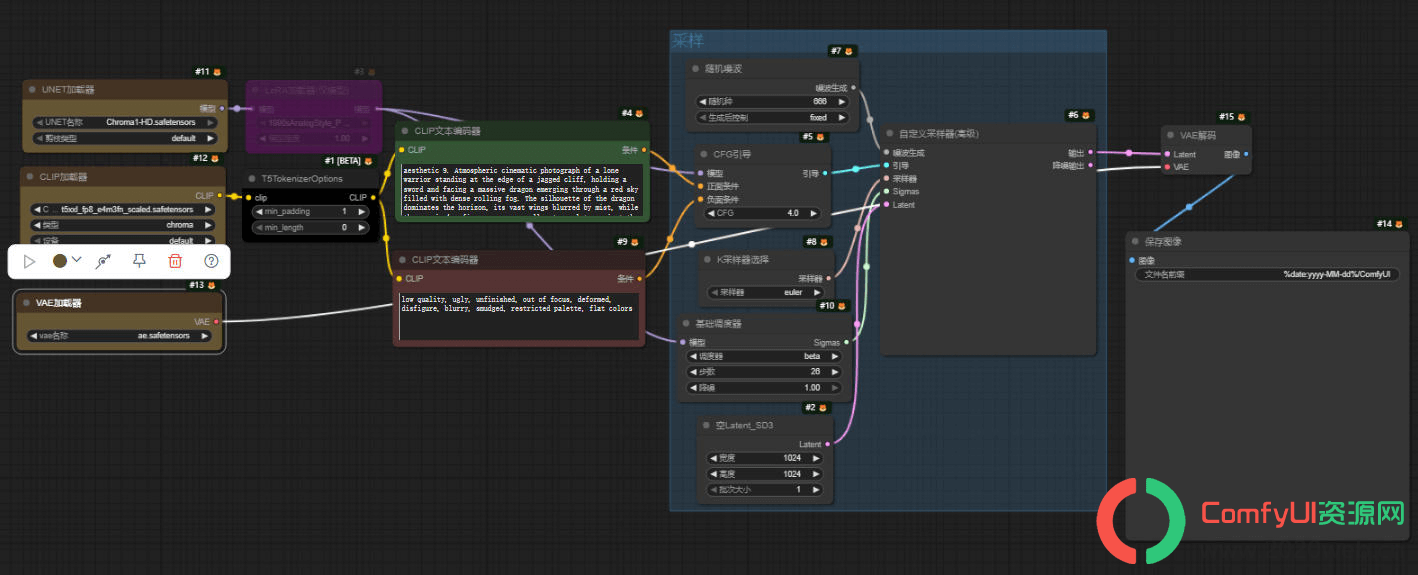Viewport: 1418px width, 575px height.
Task: Open node color picker dropdown chevron
Action: tap(77, 260)
